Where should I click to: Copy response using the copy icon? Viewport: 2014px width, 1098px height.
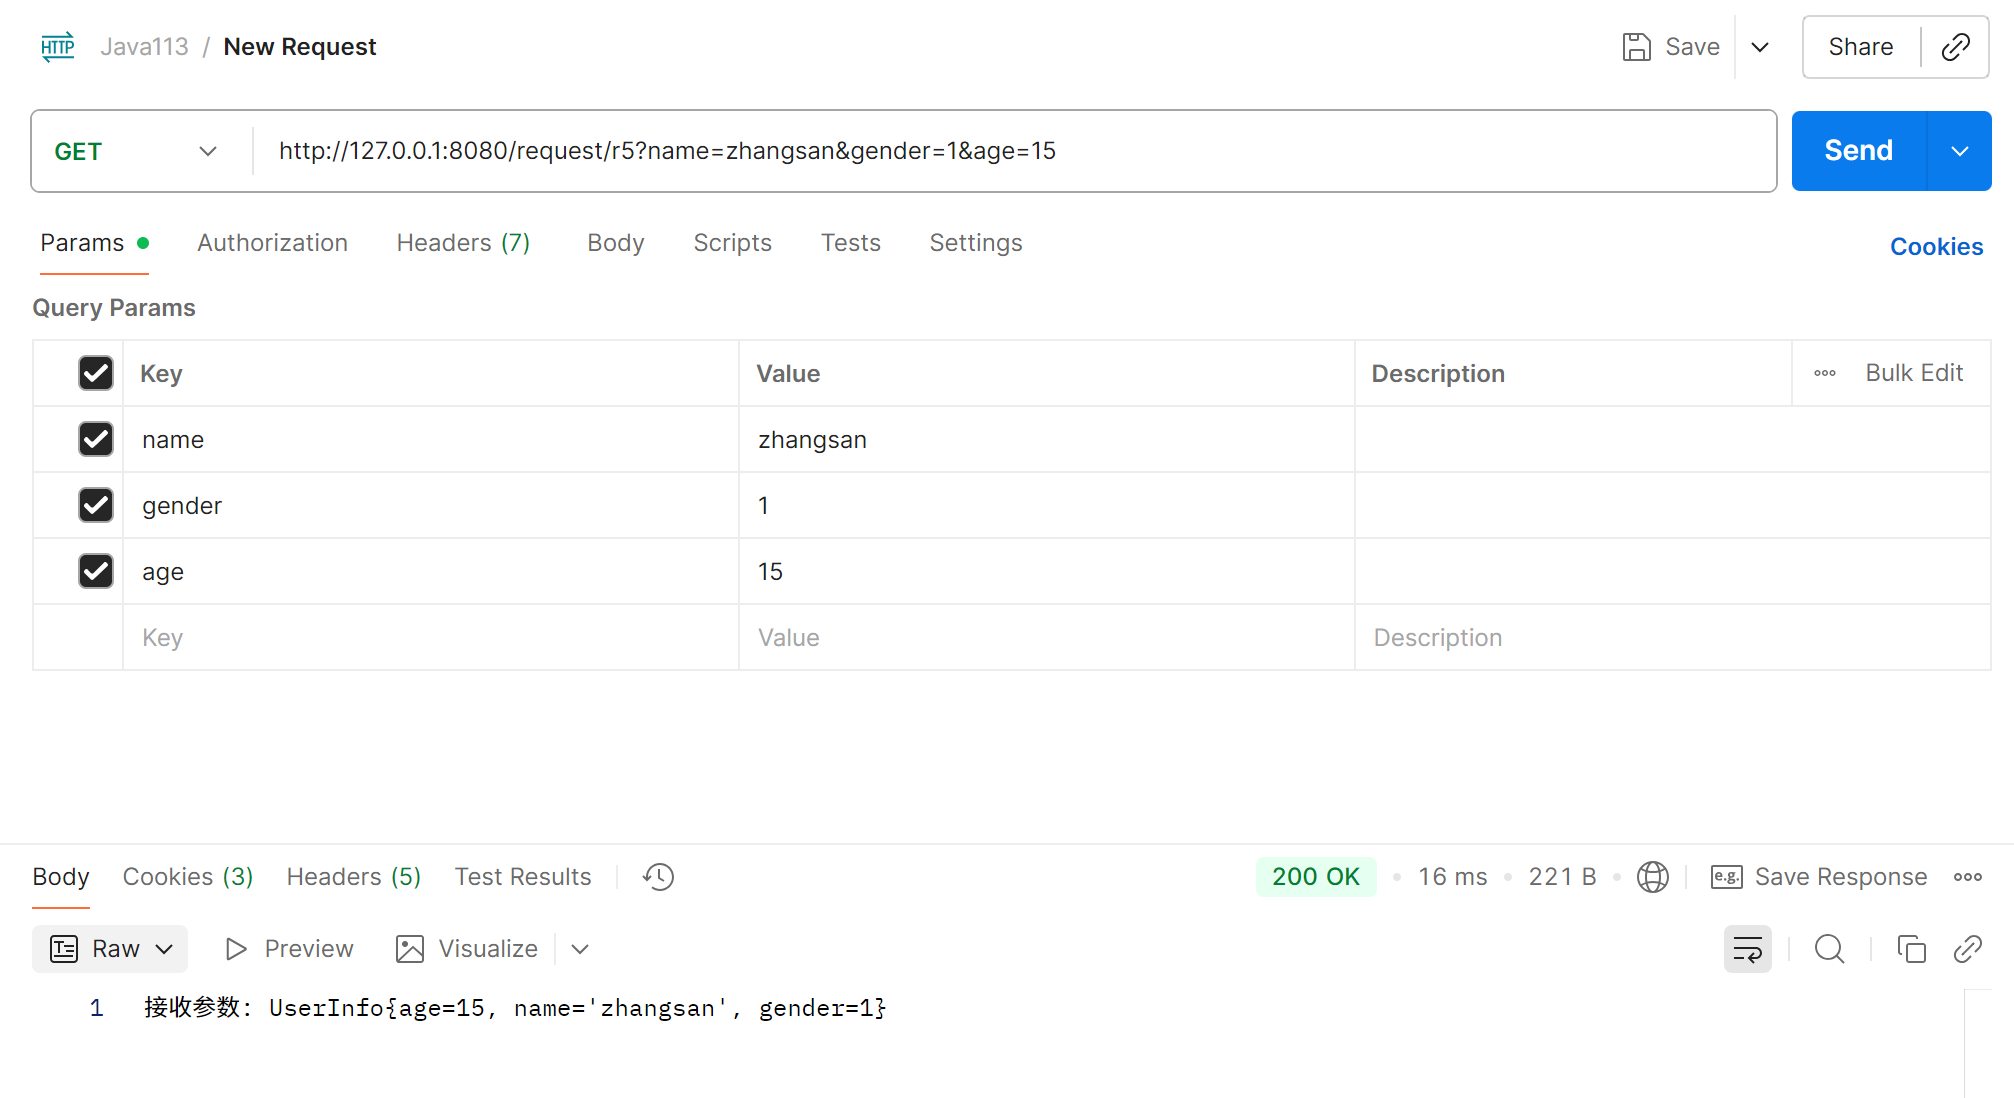click(x=1911, y=949)
